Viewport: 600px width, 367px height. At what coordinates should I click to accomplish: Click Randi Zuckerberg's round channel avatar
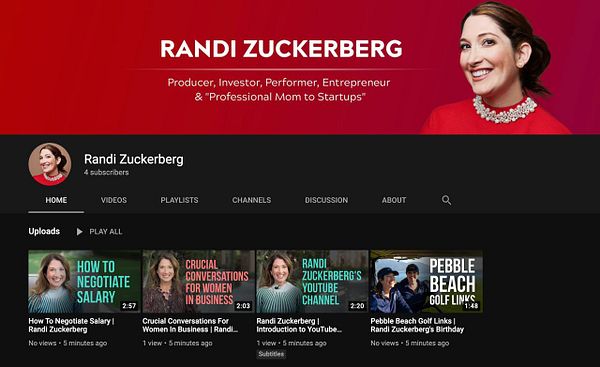click(50, 164)
